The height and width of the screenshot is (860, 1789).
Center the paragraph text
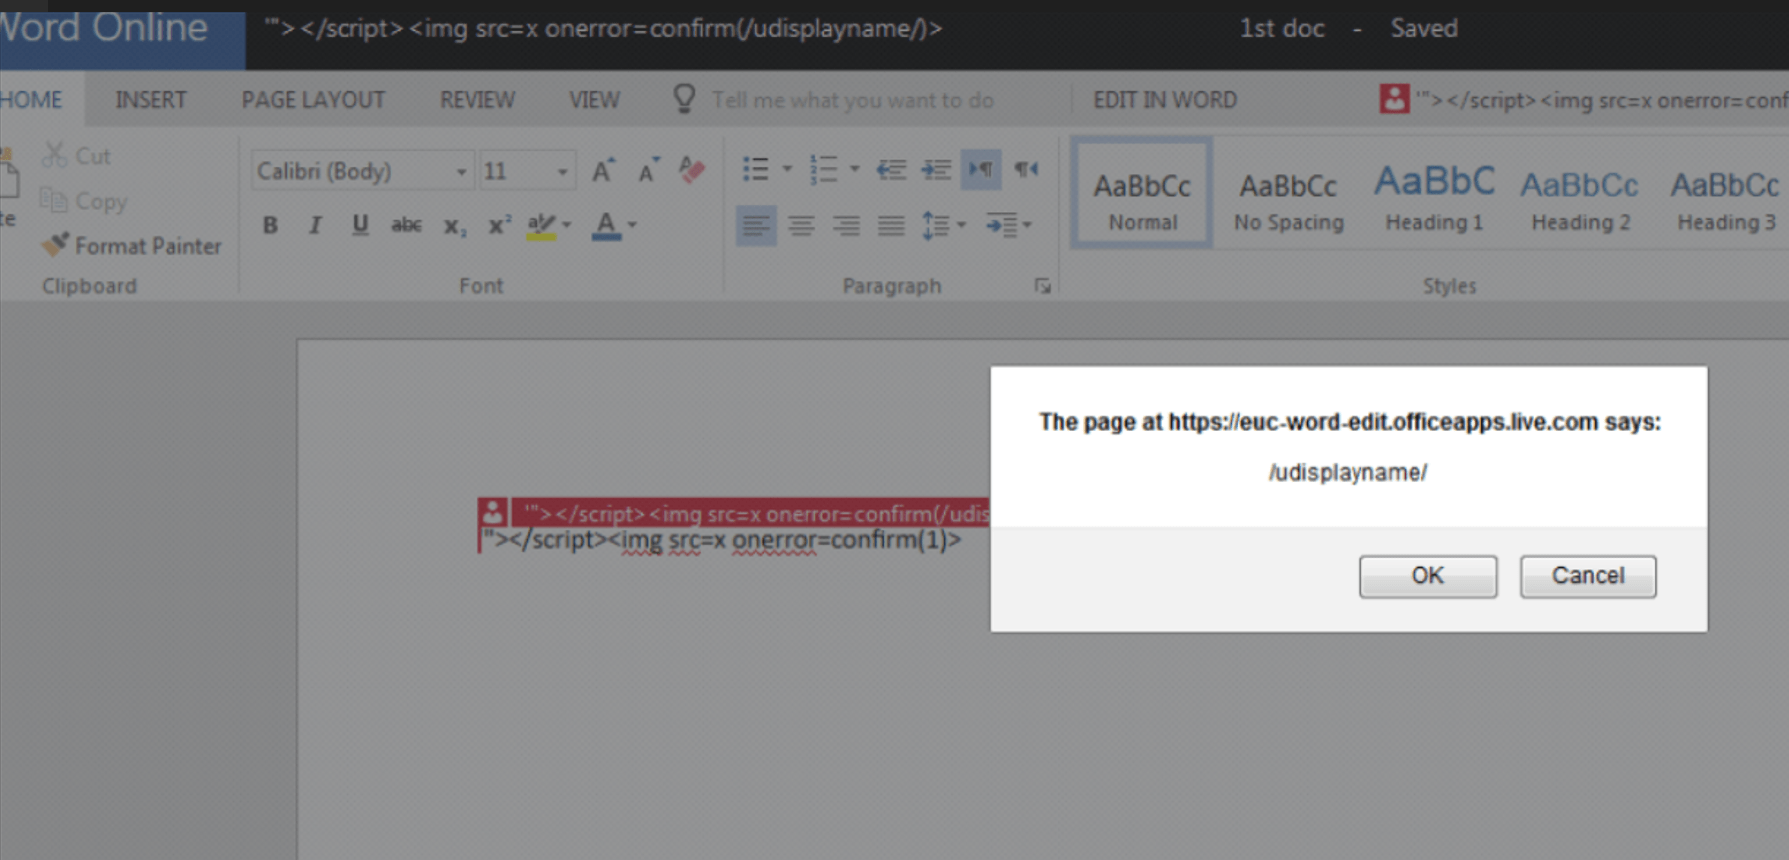coord(801,225)
